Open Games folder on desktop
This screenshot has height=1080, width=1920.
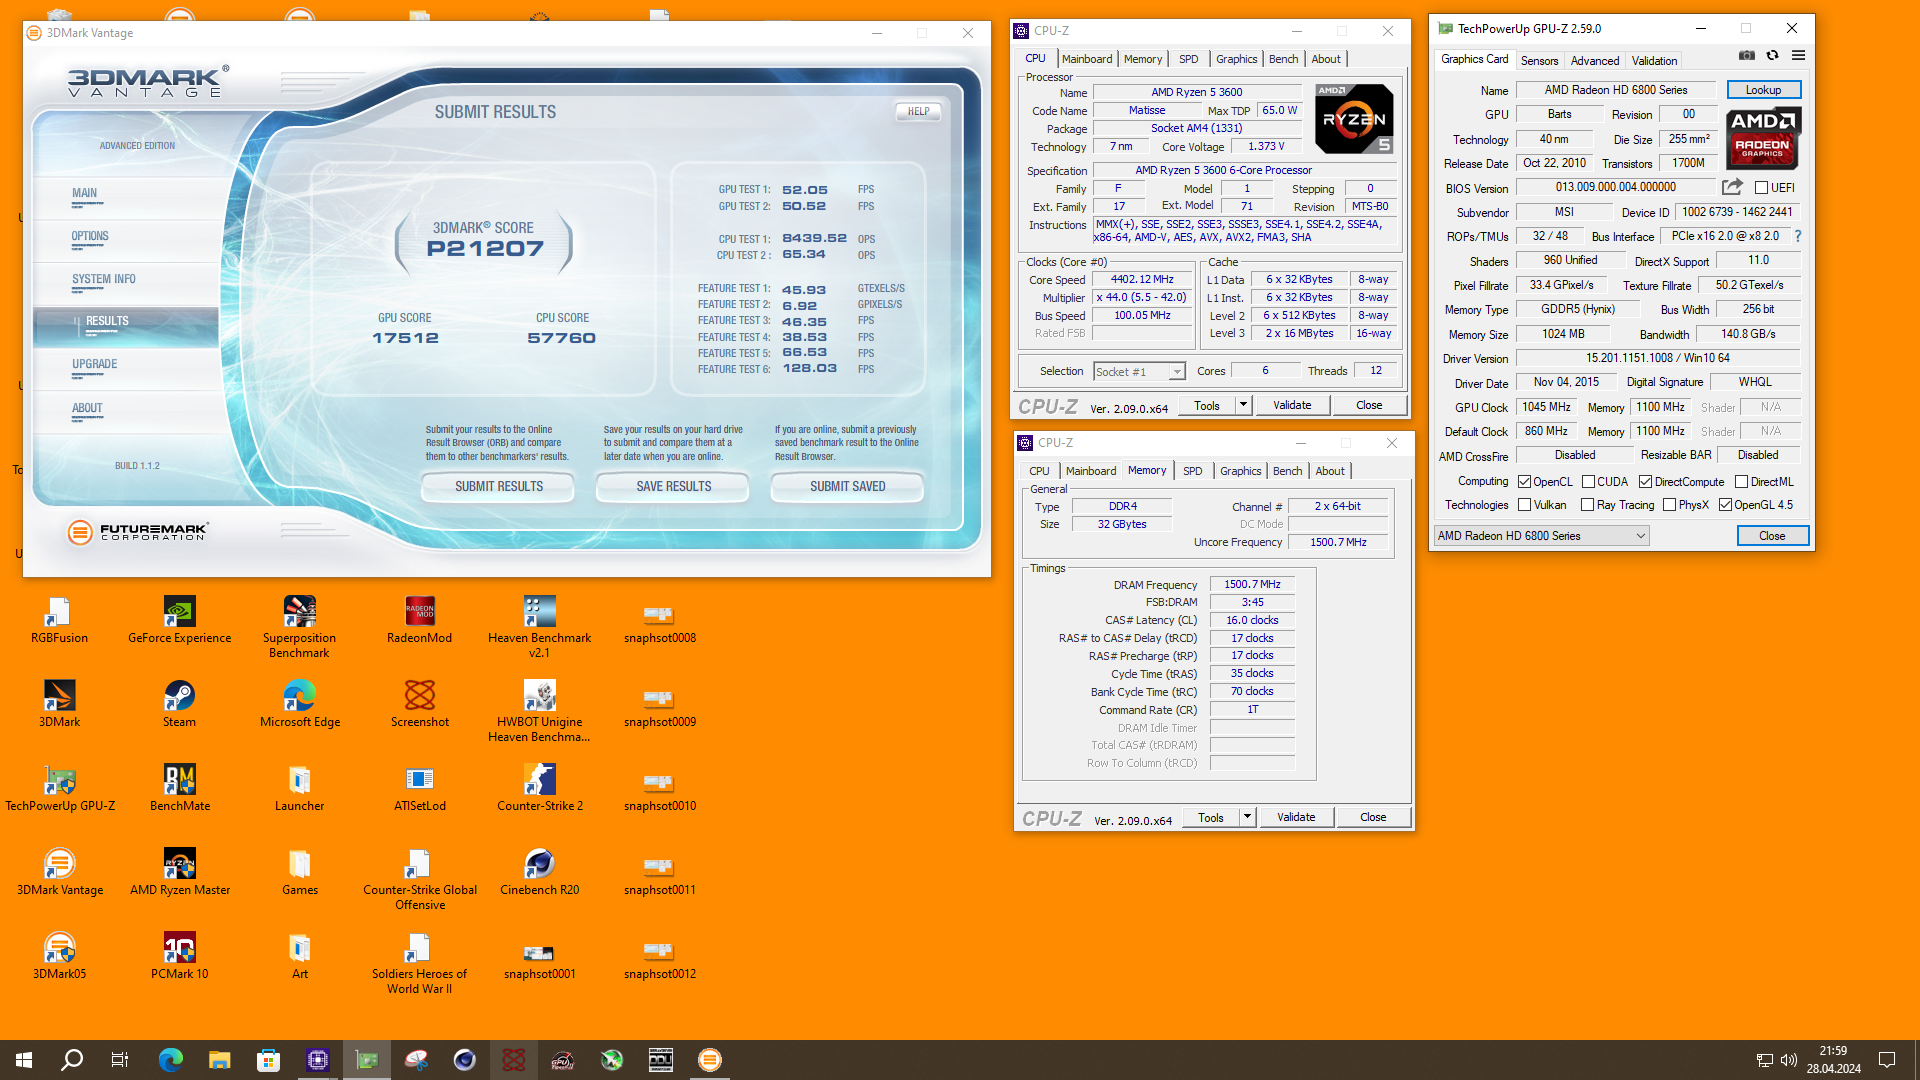click(x=299, y=873)
